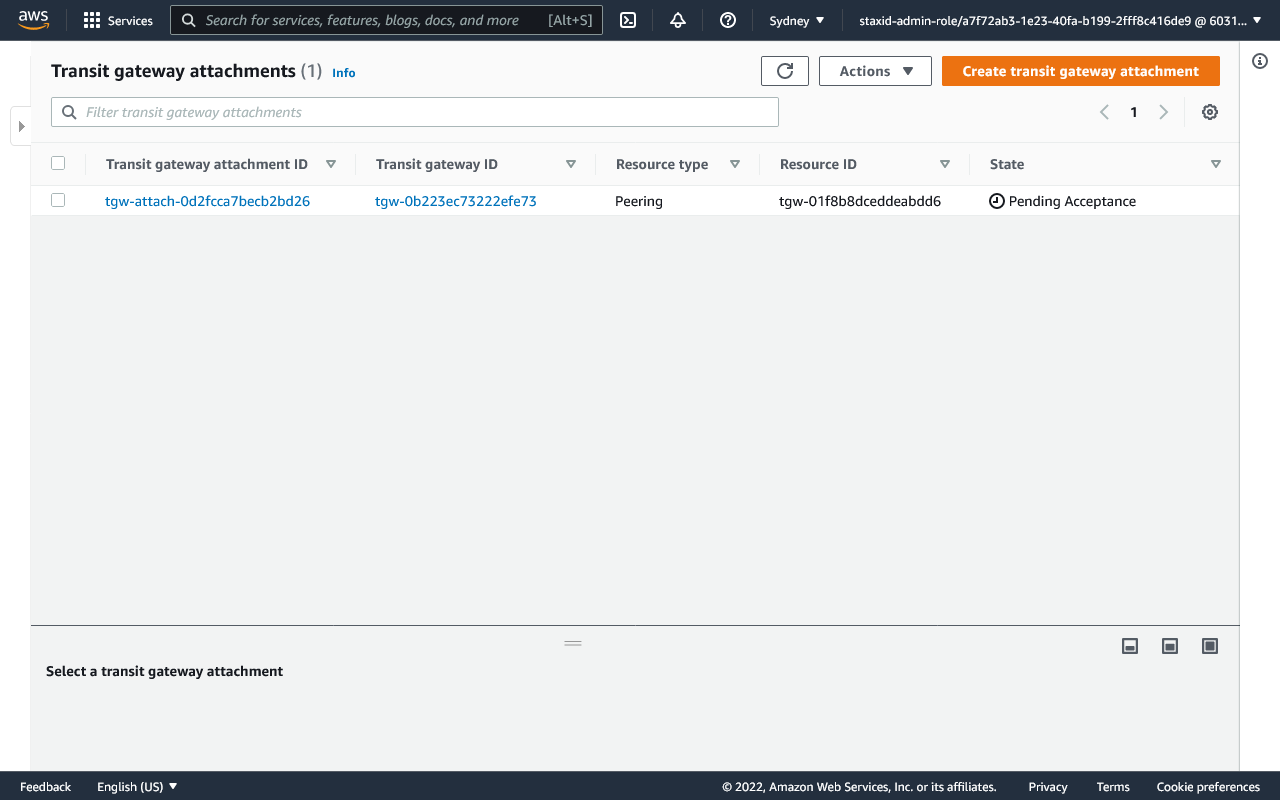1280x800 pixels.
Task: Focus the top AWS services search box
Action: pyautogui.click(x=386, y=20)
